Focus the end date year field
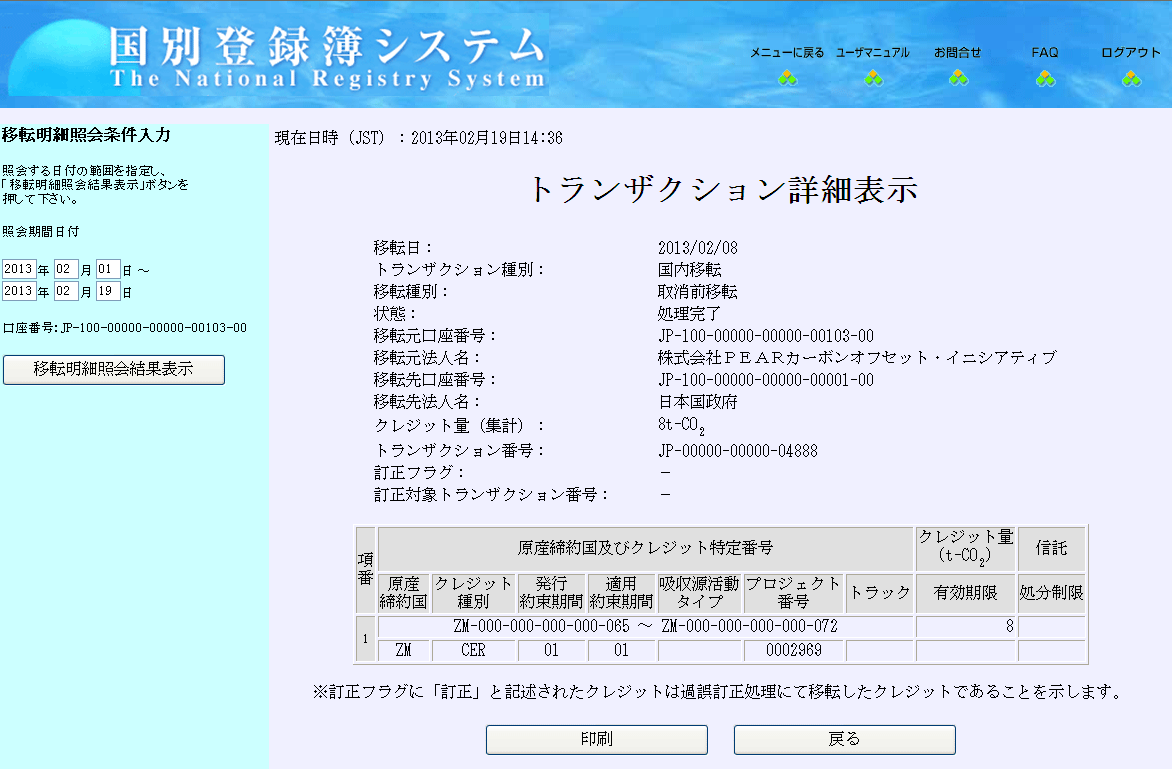 coord(18,291)
